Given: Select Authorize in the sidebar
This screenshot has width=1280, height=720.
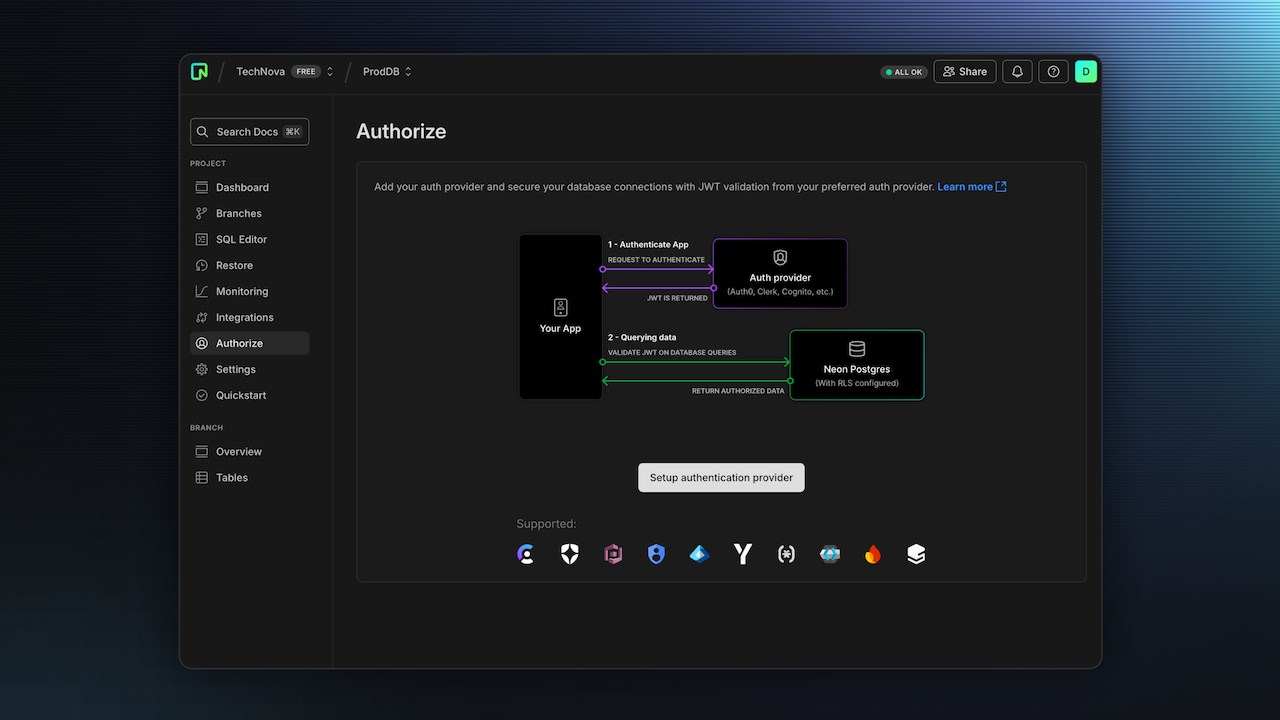Looking at the screenshot, I should coord(250,343).
